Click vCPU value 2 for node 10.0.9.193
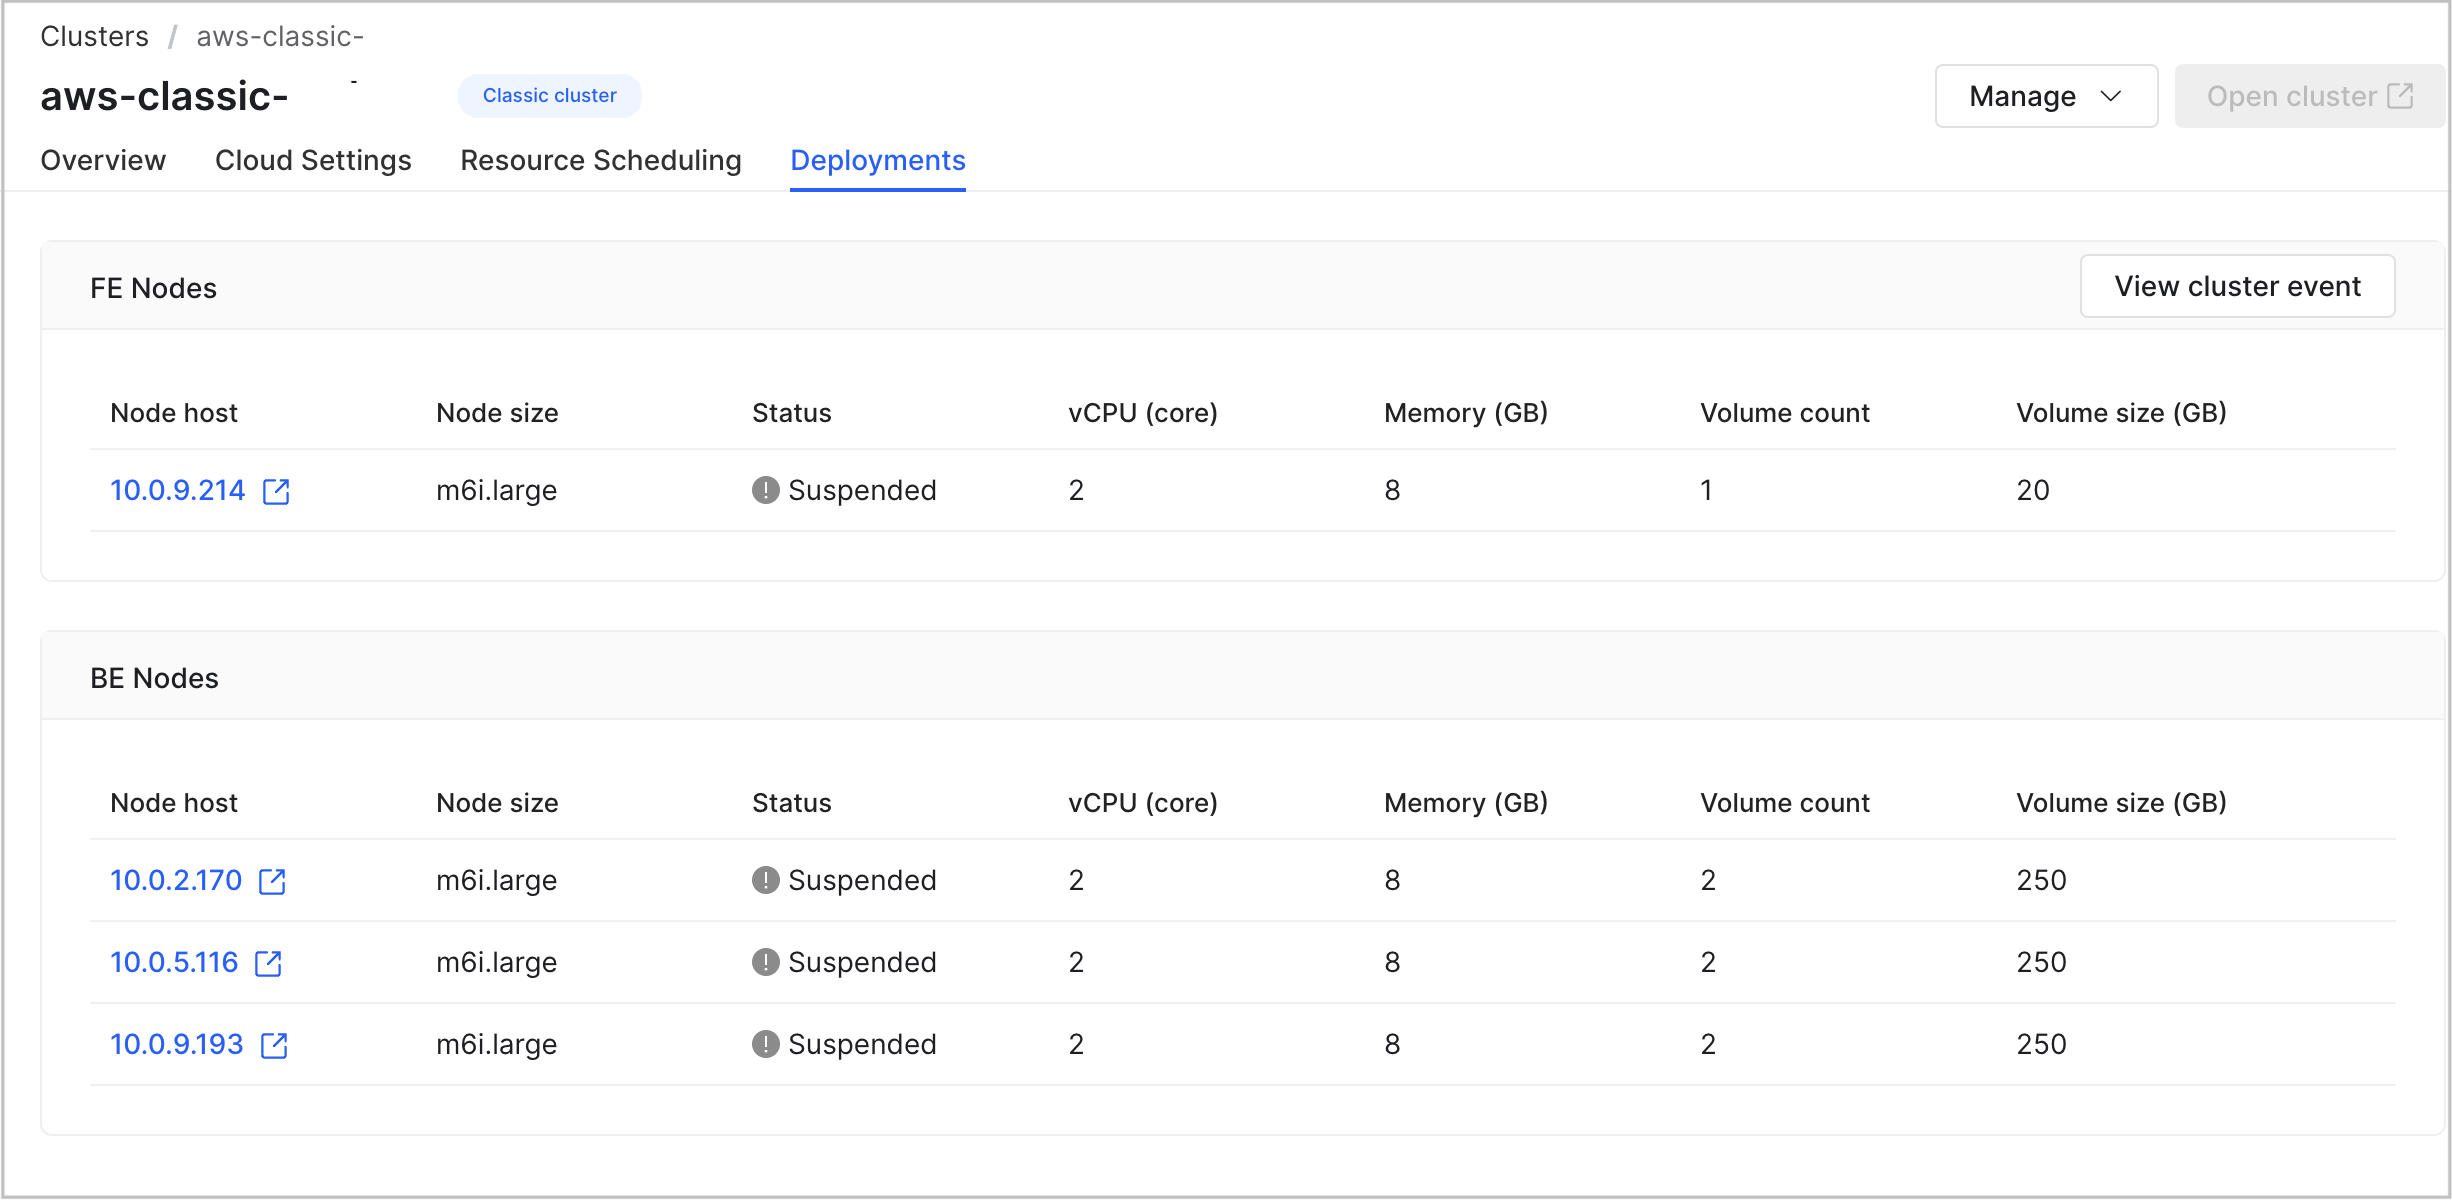Image resolution: width=2452 pixels, height=1200 pixels. pyautogui.click(x=1076, y=1044)
